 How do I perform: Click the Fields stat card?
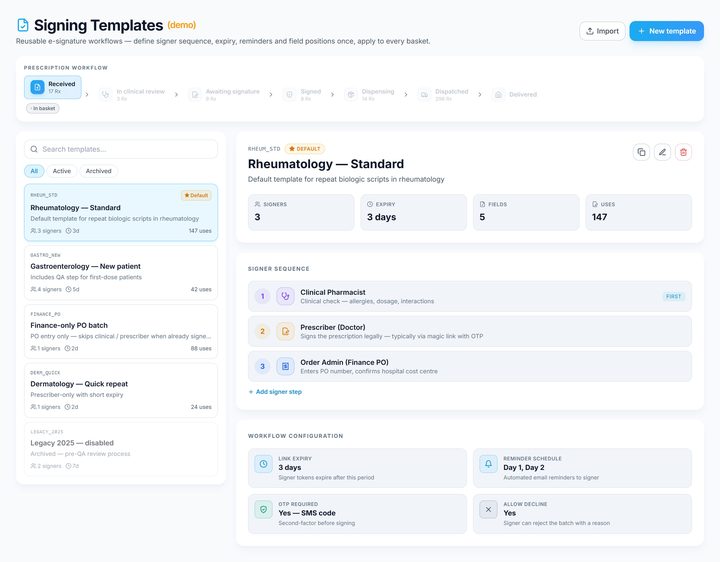(x=526, y=212)
